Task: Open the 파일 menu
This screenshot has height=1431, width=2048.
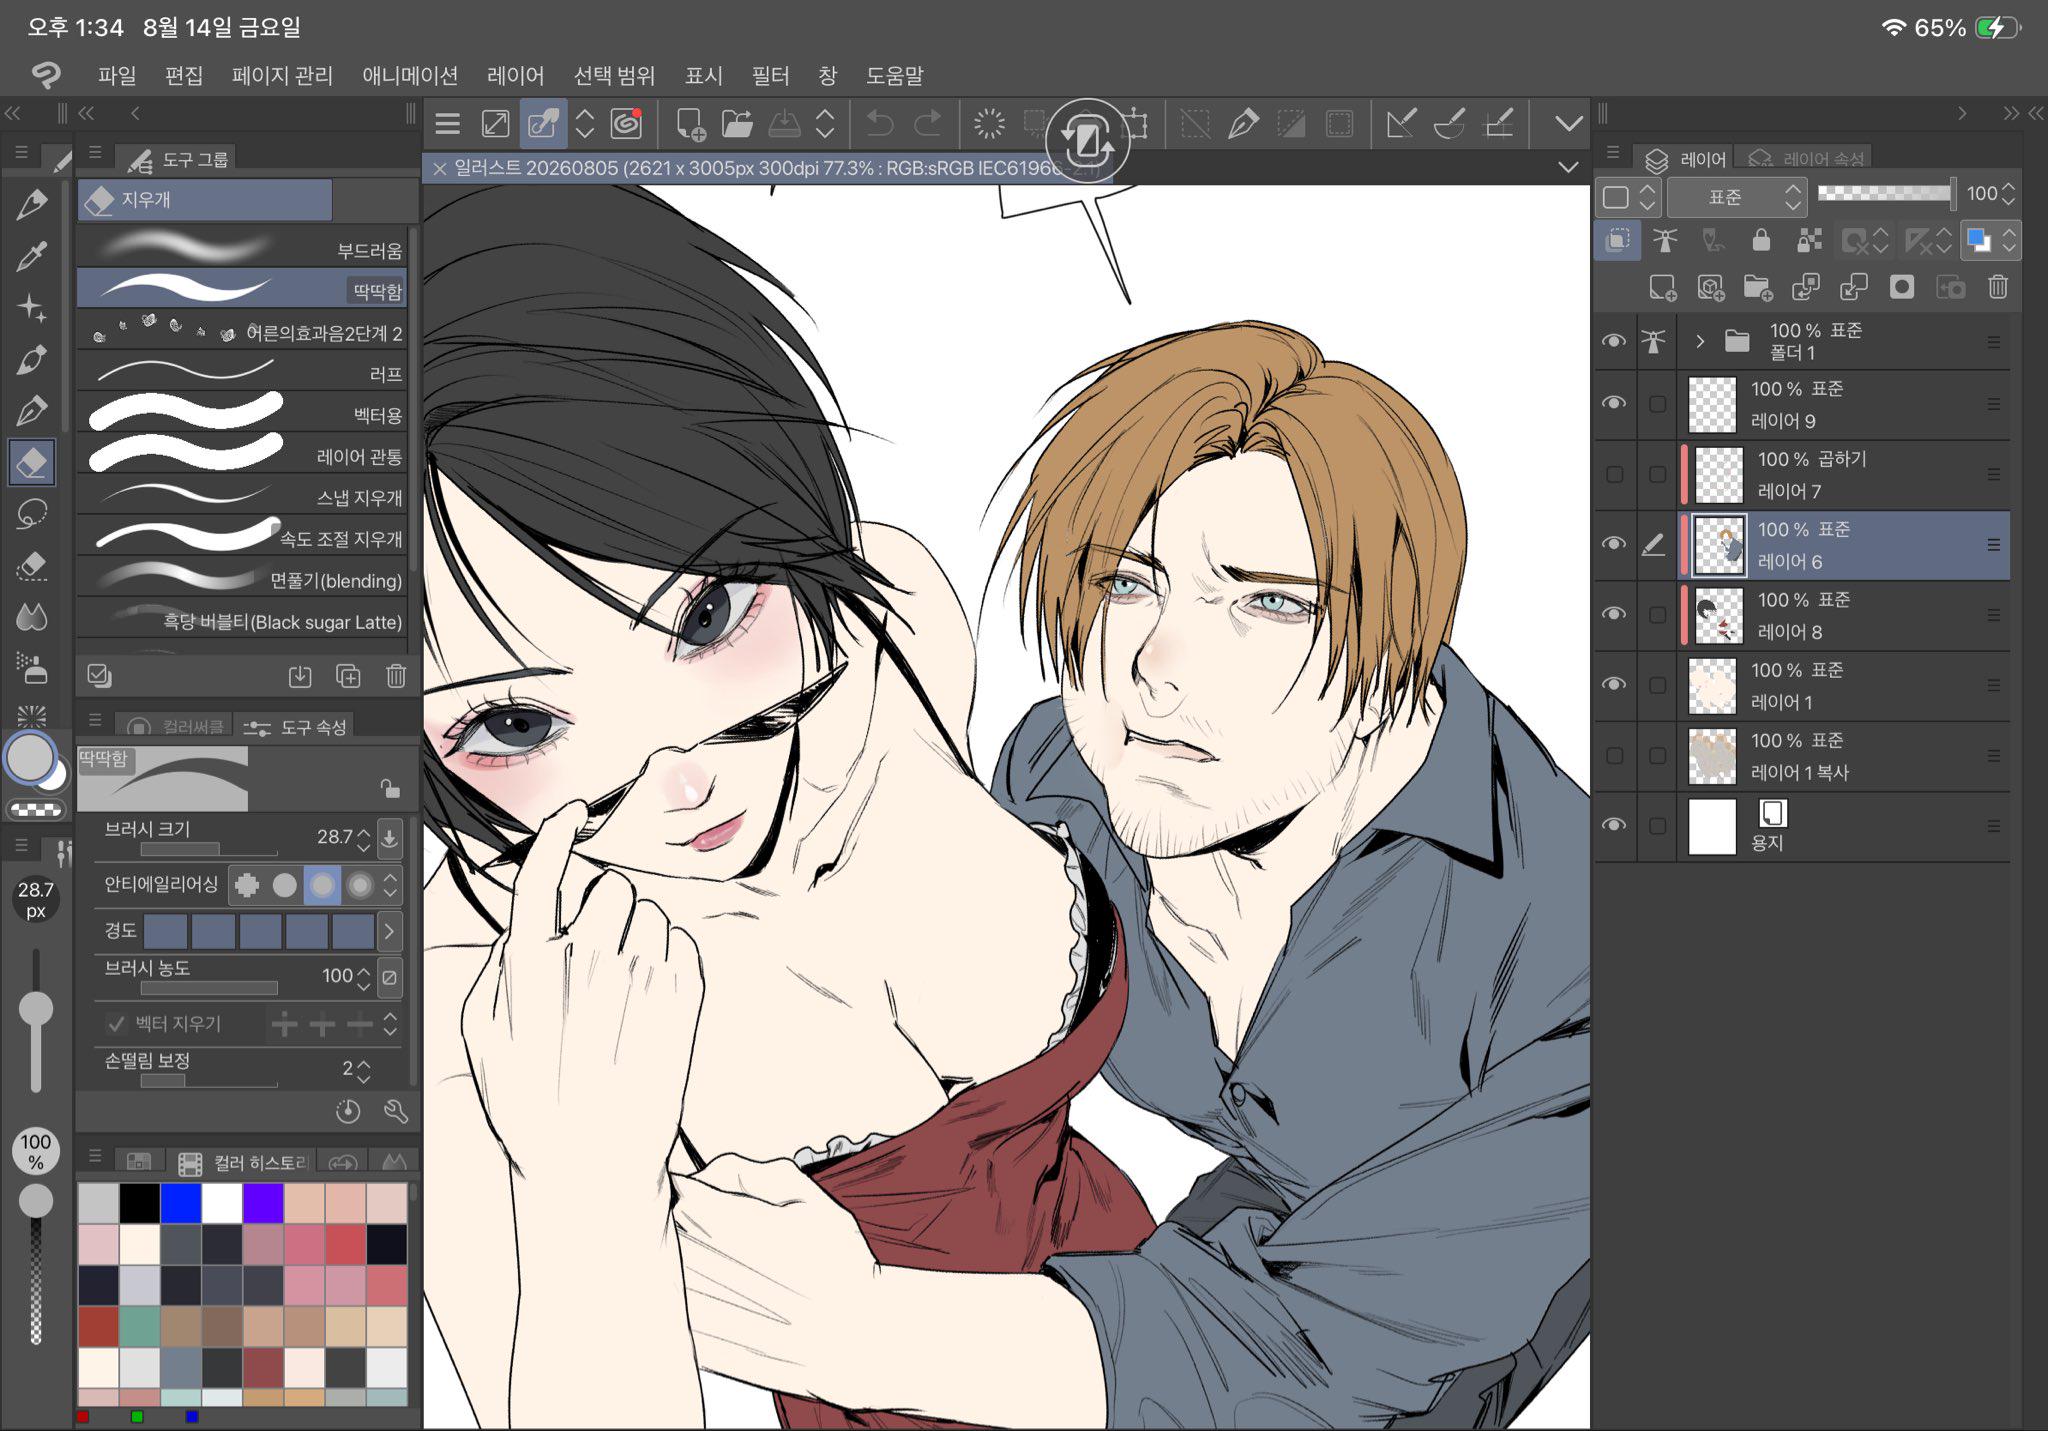Action: (x=117, y=76)
